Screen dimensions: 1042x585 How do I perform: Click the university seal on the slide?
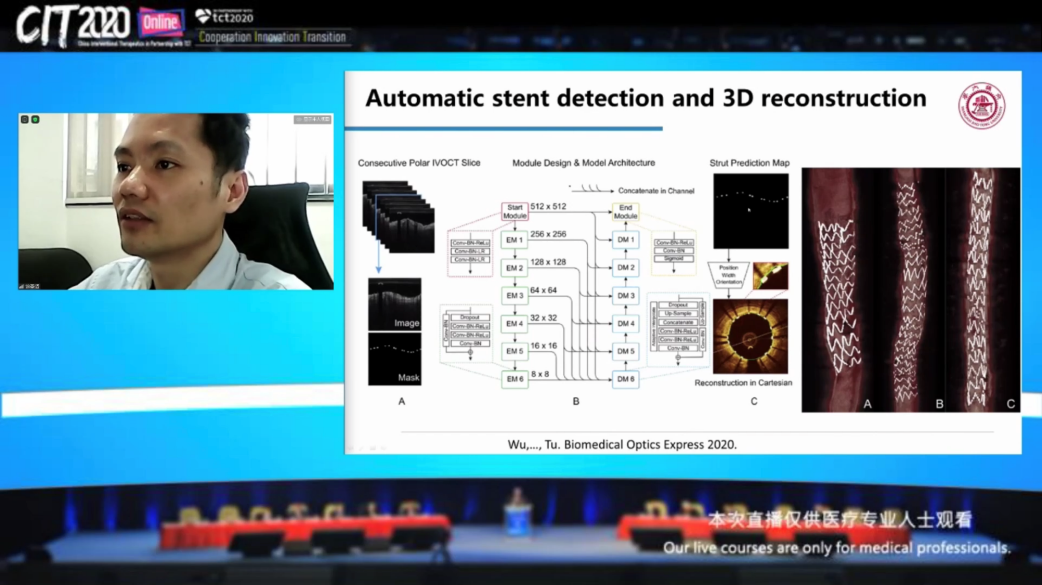[981, 105]
